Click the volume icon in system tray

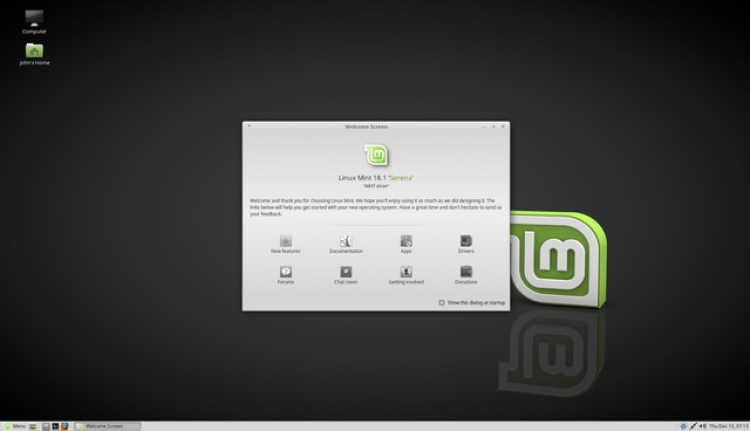tap(702, 426)
